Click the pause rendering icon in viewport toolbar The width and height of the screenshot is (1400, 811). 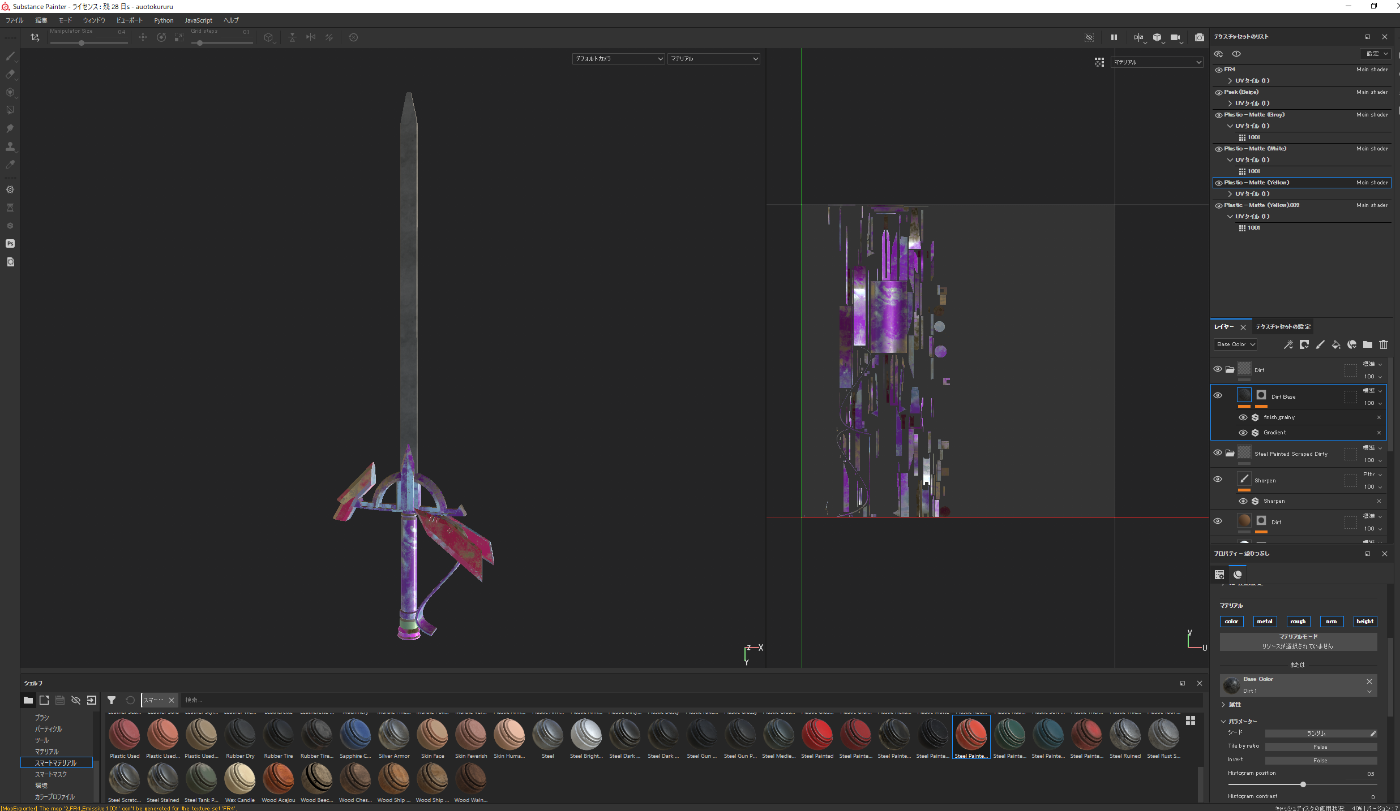[1114, 37]
